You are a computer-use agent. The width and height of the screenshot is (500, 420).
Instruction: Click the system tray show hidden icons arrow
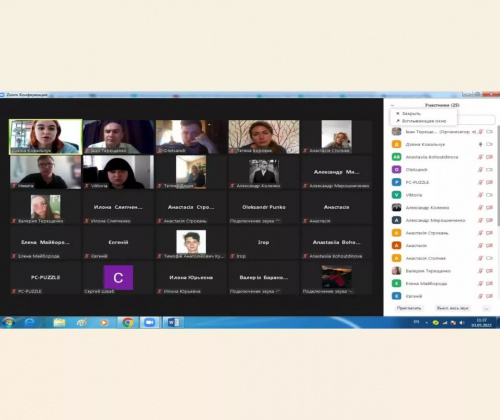426,323
